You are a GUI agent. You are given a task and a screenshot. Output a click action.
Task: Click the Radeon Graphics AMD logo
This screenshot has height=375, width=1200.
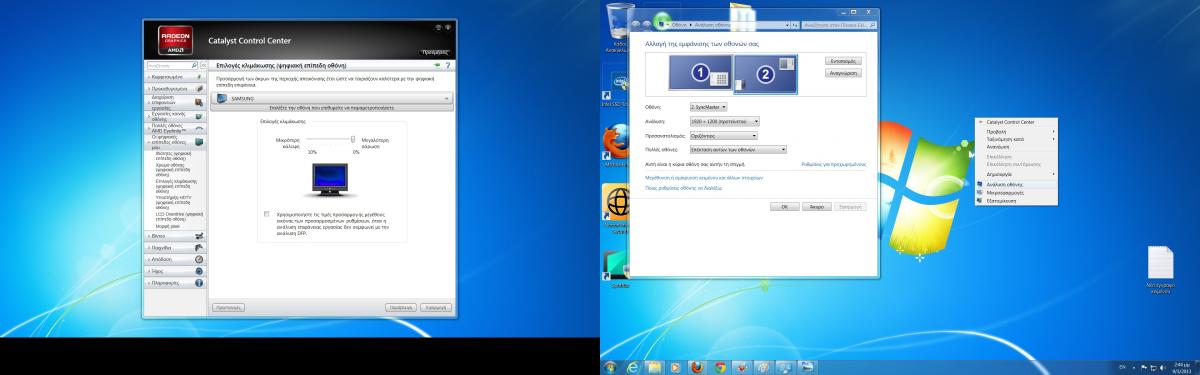pos(176,41)
